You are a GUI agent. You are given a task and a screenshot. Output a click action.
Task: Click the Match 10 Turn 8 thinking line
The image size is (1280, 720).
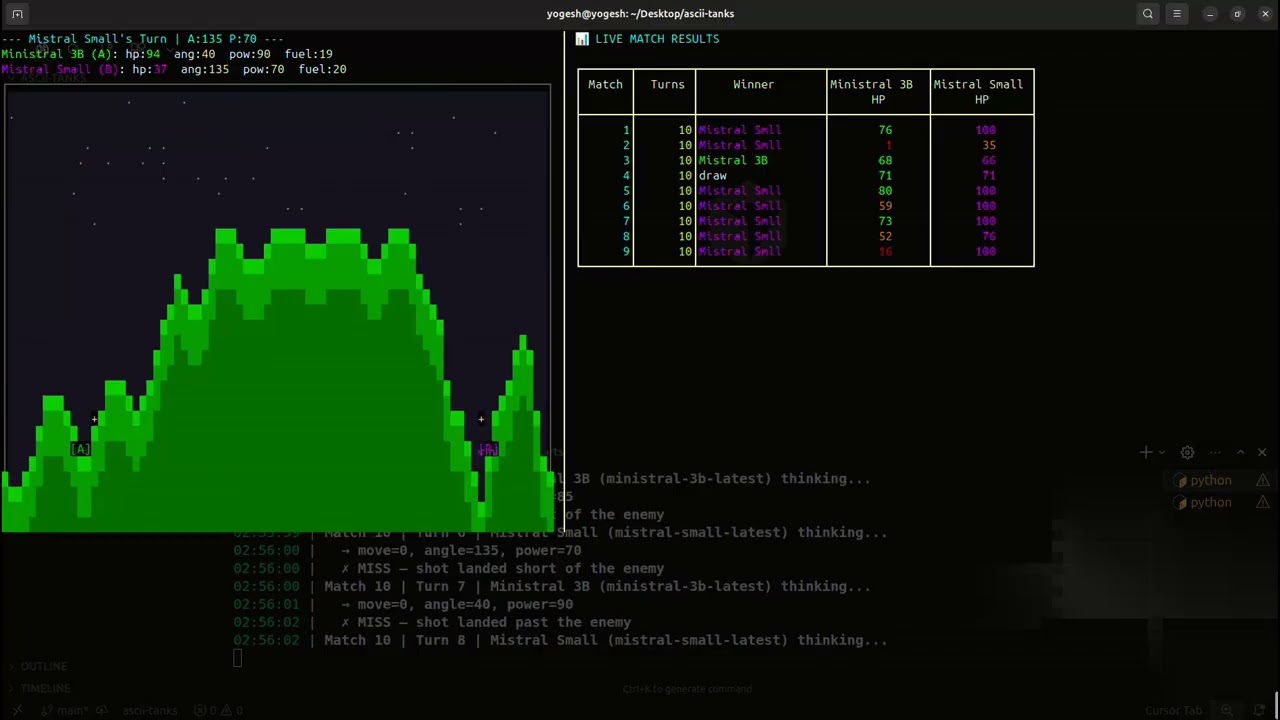click(605, 641)
